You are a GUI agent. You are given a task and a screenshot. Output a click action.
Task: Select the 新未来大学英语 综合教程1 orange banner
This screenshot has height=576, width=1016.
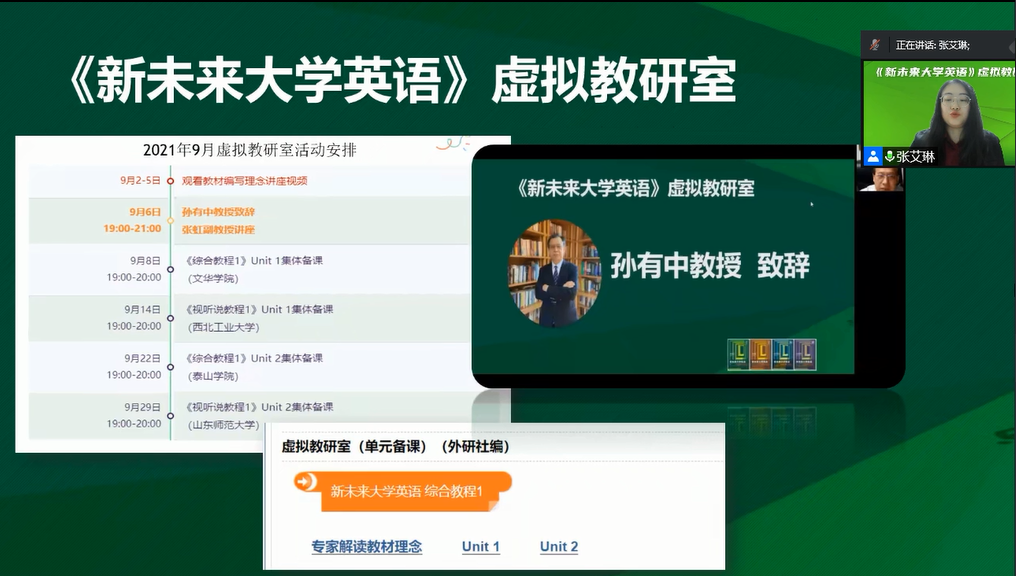coord(404,490)
